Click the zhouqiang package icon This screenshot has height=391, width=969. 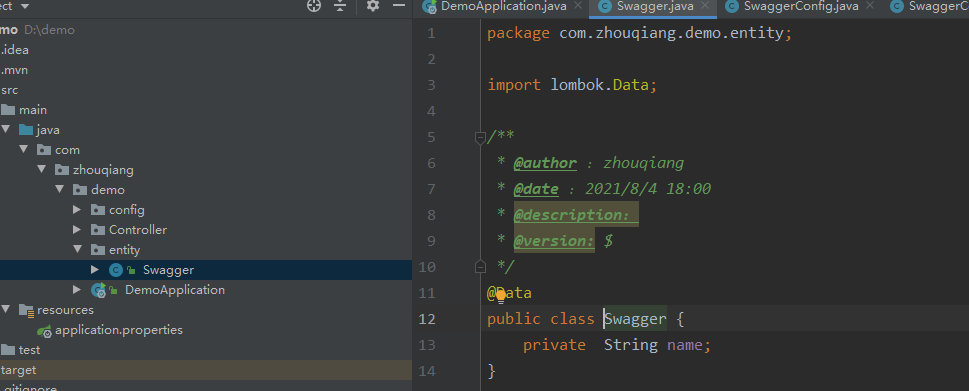click(62, 169)
